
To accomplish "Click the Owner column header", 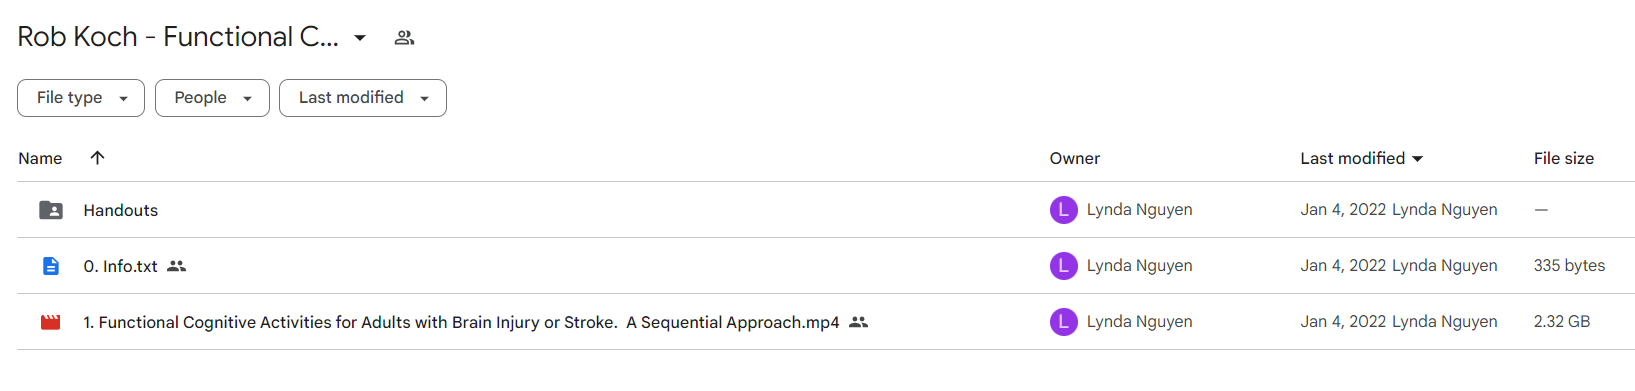I will tap(1075, 158).
